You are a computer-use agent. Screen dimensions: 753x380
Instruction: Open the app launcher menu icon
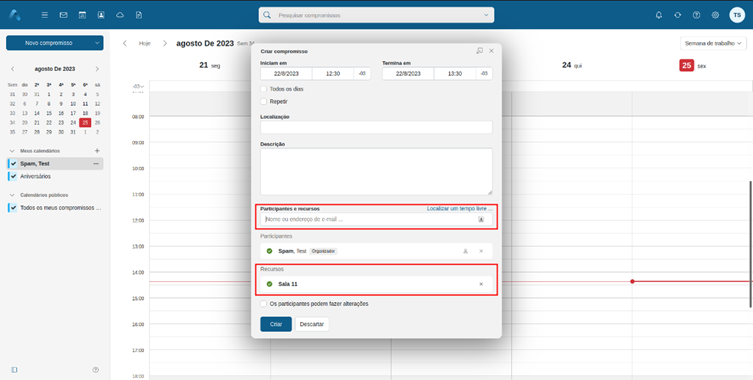click(45, 15)
